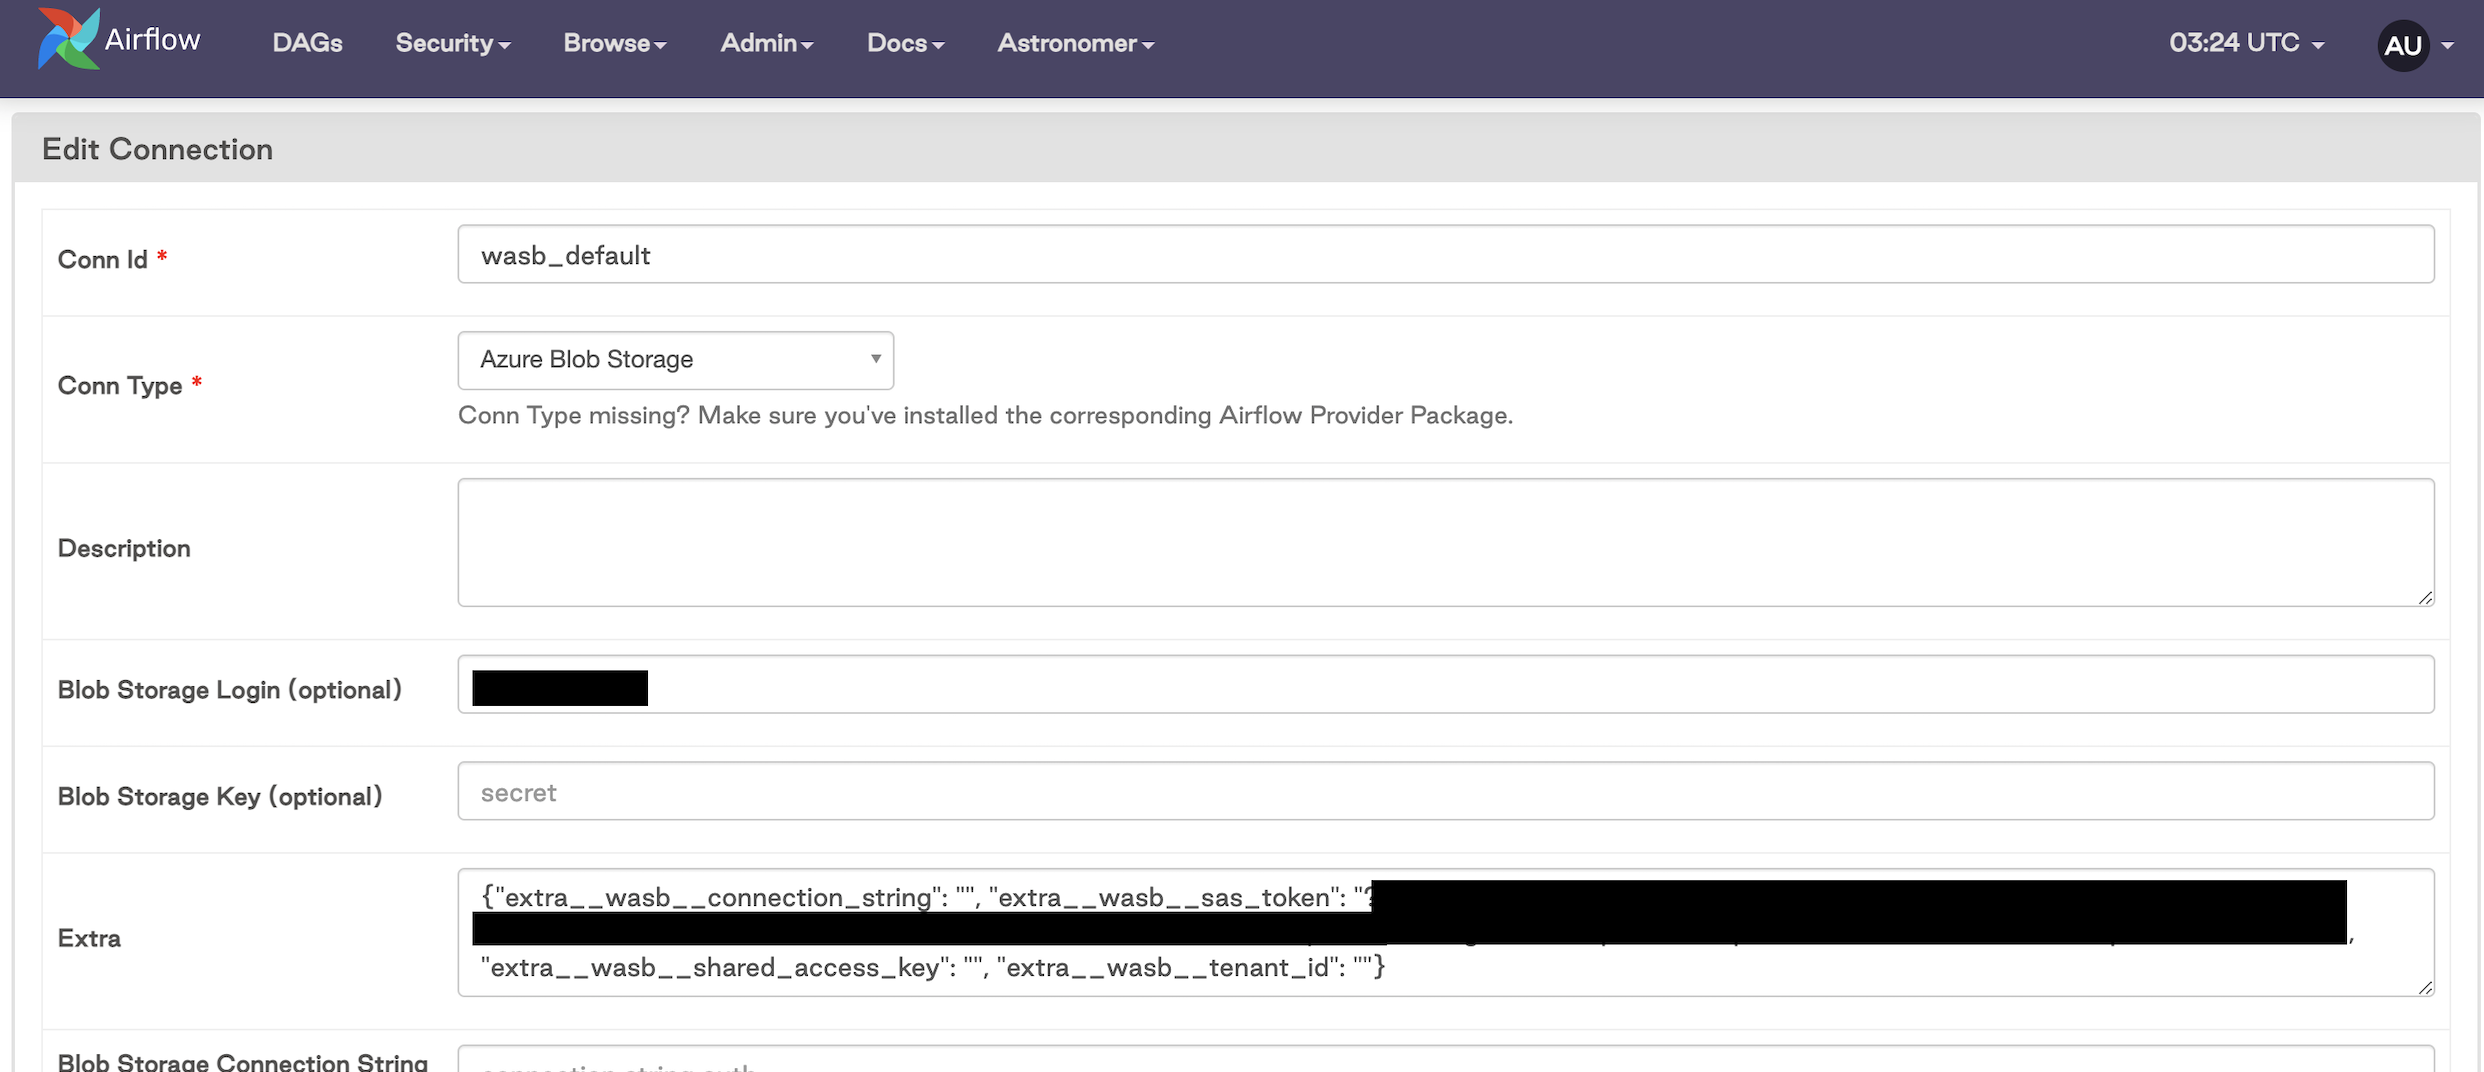Expand the Admin menu
2484x1072 pixels.
(767, 43)
